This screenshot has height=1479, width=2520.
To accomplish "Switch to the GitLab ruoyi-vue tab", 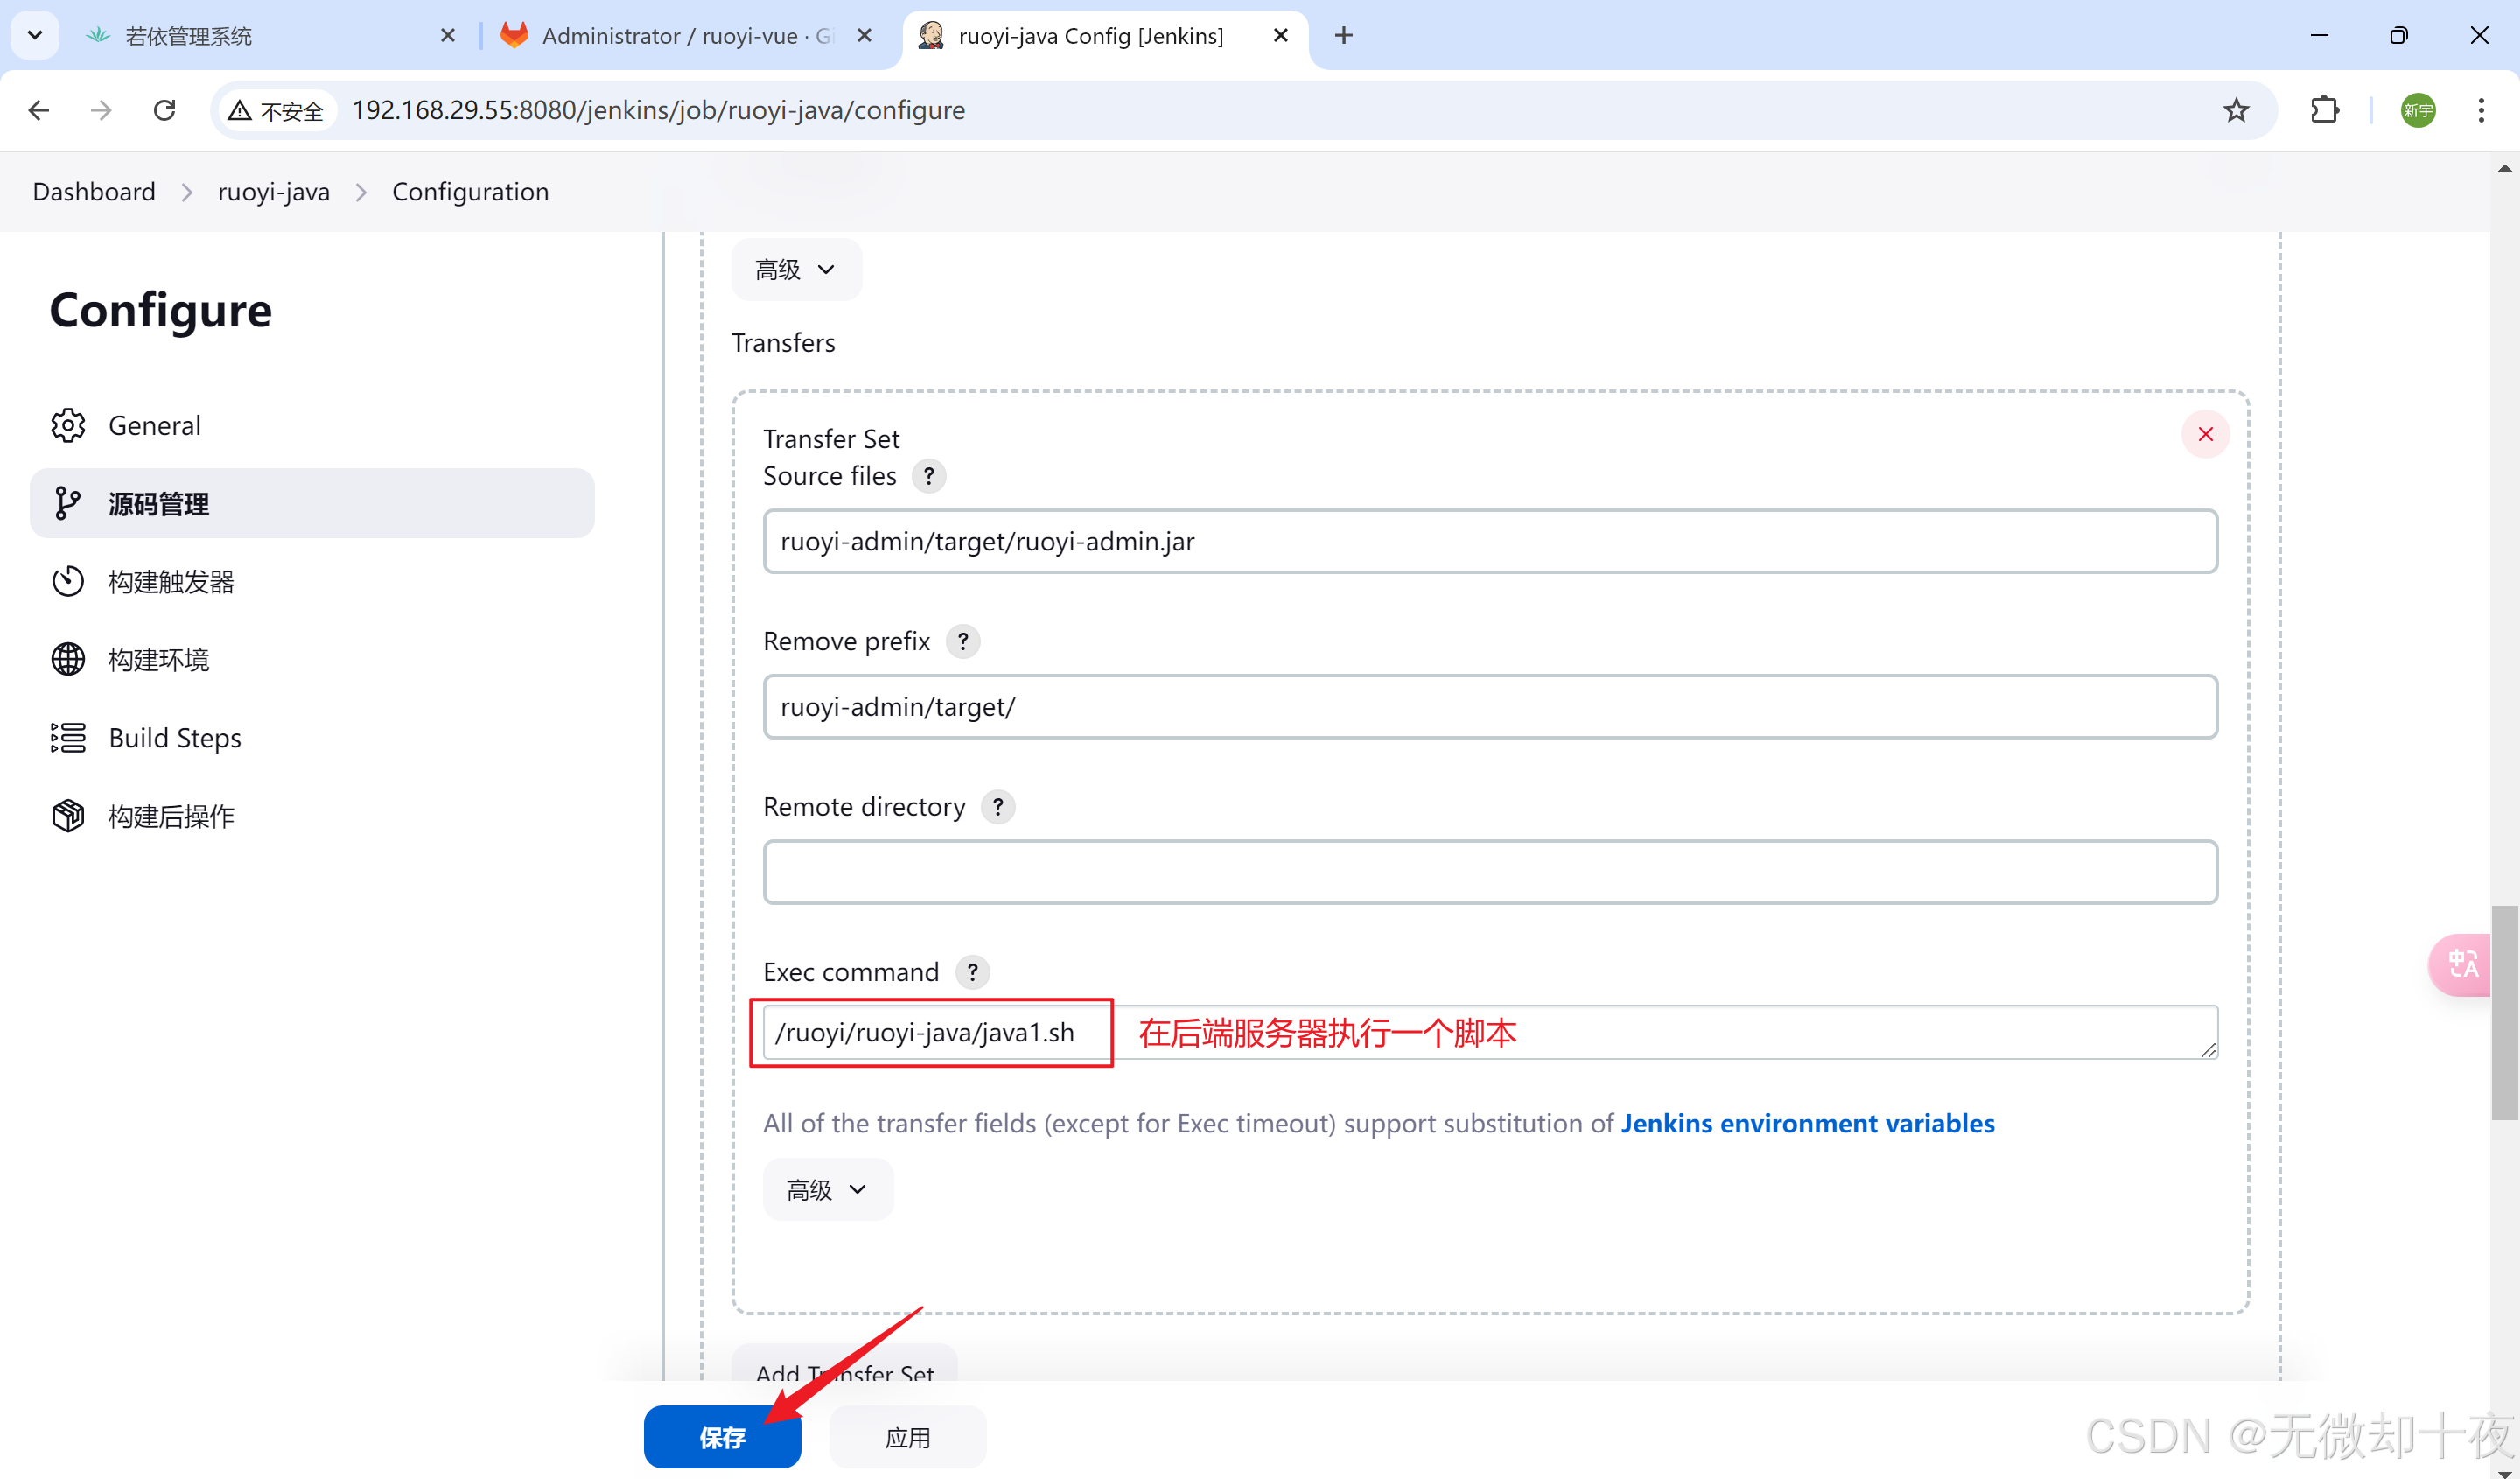I will tap(670, 36).
